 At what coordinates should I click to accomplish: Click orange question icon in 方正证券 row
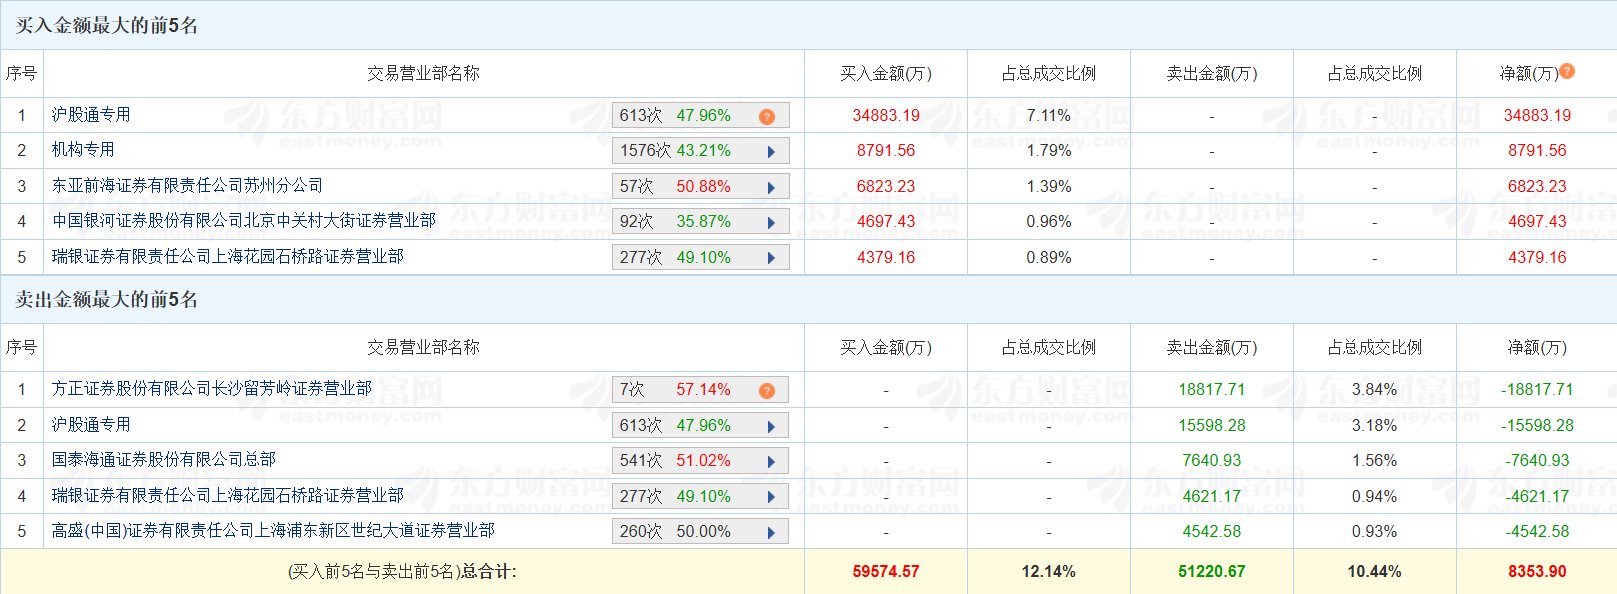pyautogui.click(x=767, y=390)
